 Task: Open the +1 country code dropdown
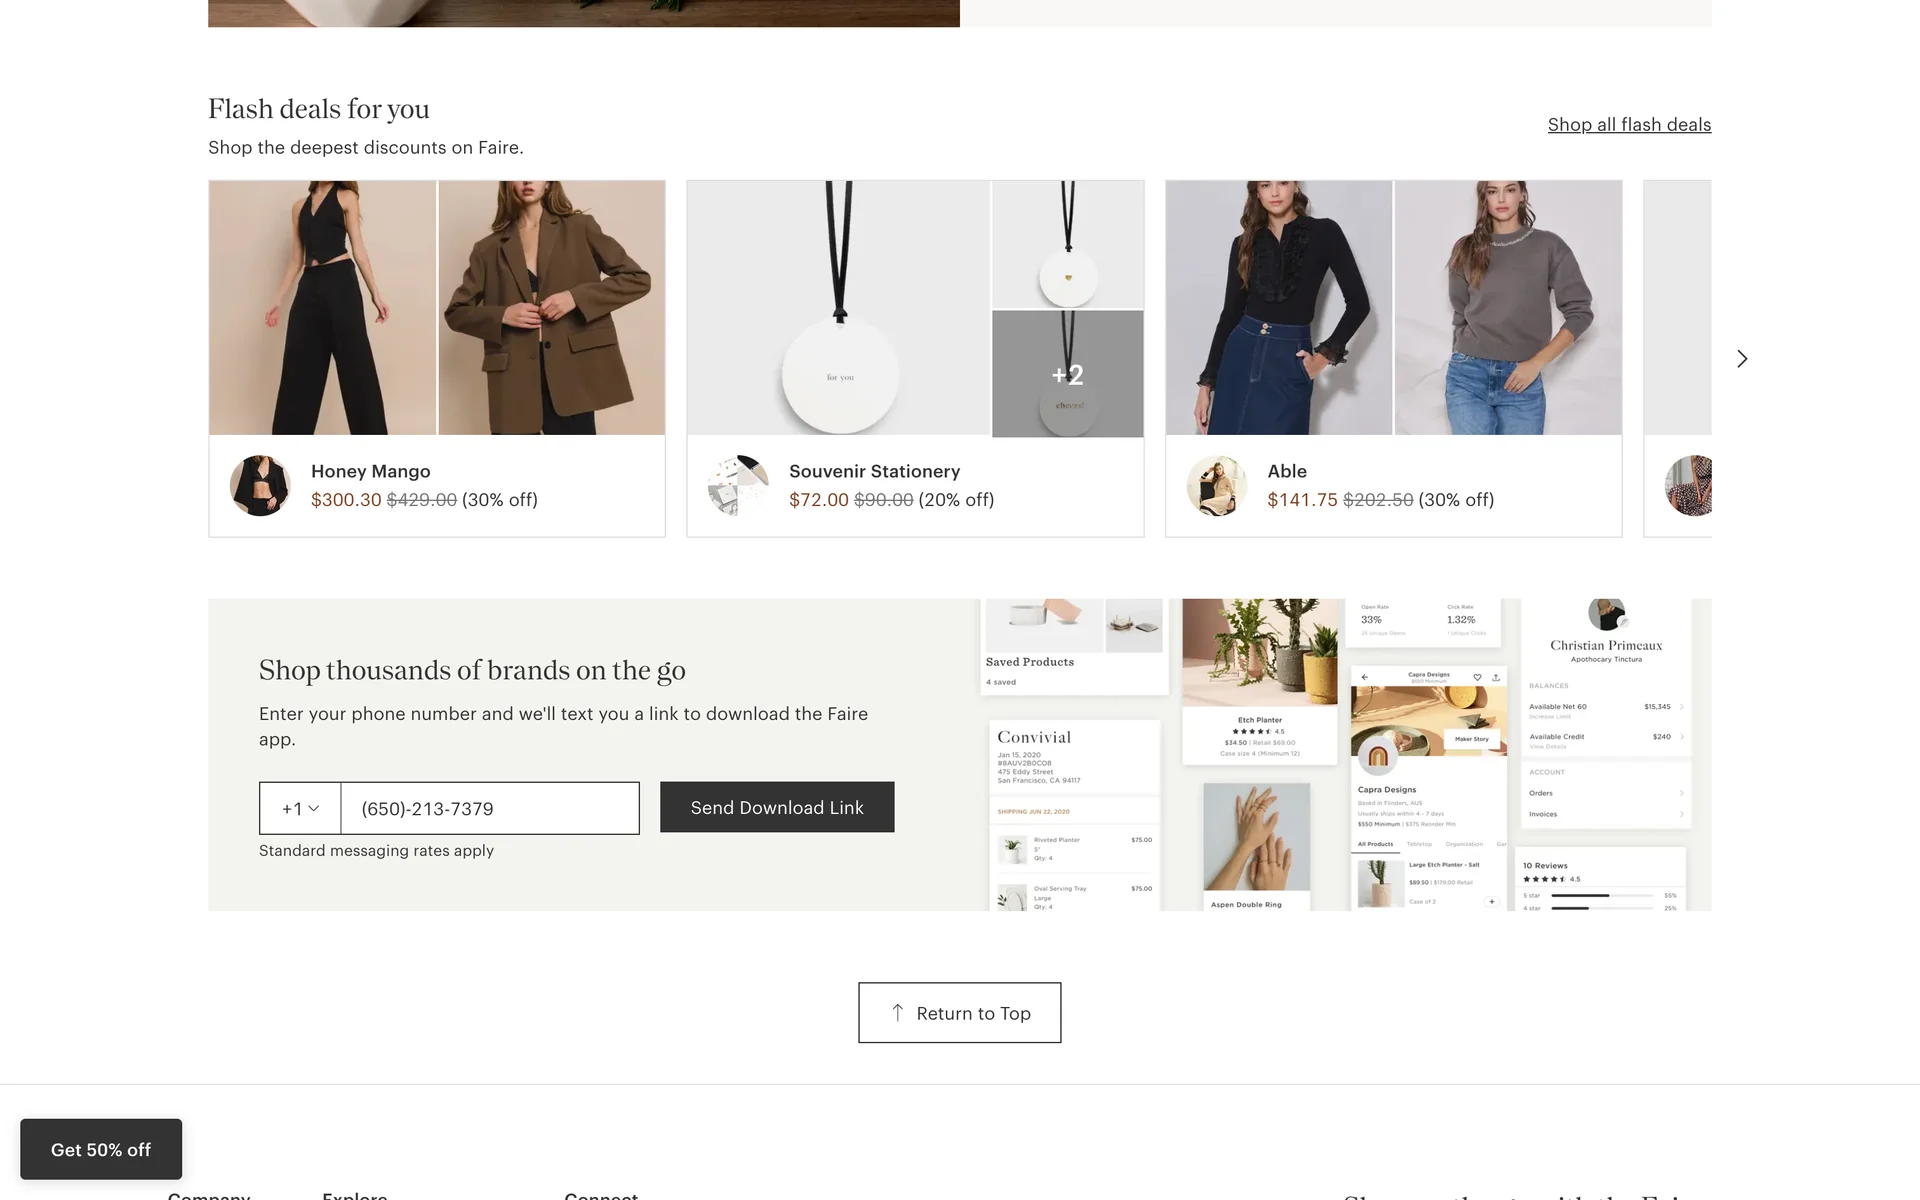coord(300,808)
